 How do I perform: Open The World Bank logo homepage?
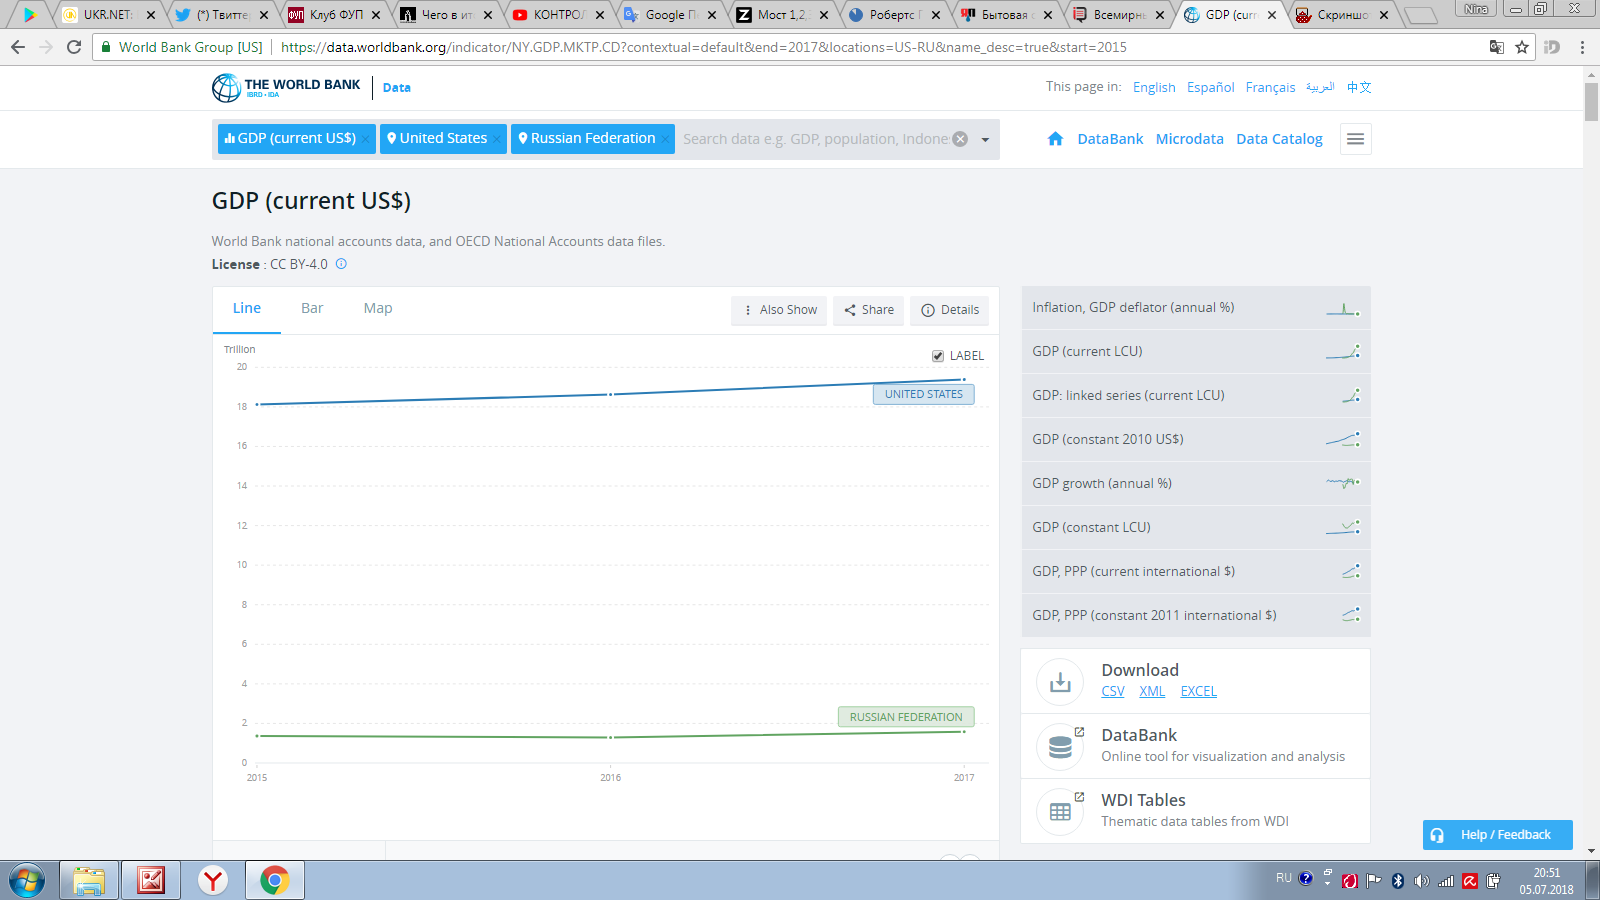tap(286, 88)
